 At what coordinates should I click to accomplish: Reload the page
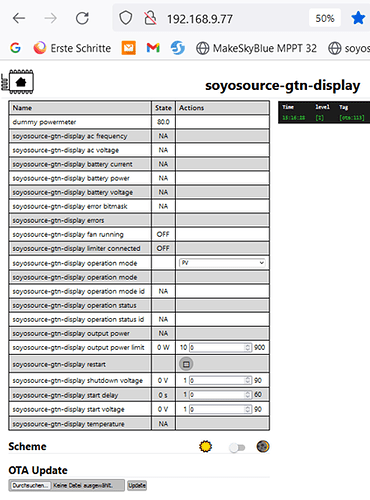(82, 18)
